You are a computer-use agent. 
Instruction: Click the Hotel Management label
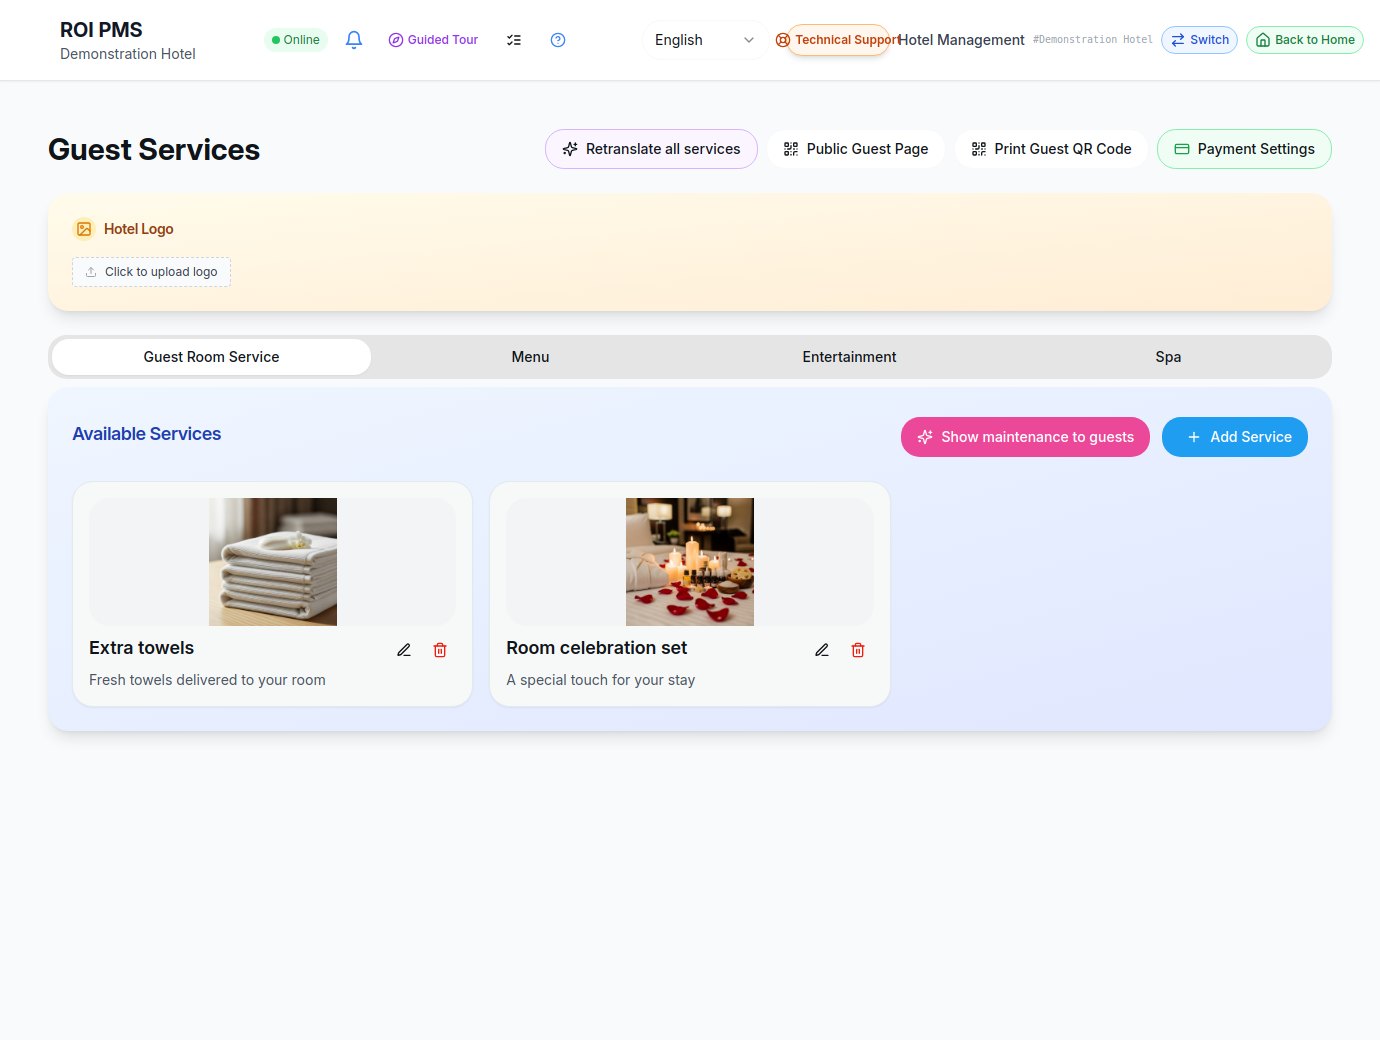point(961,40)
